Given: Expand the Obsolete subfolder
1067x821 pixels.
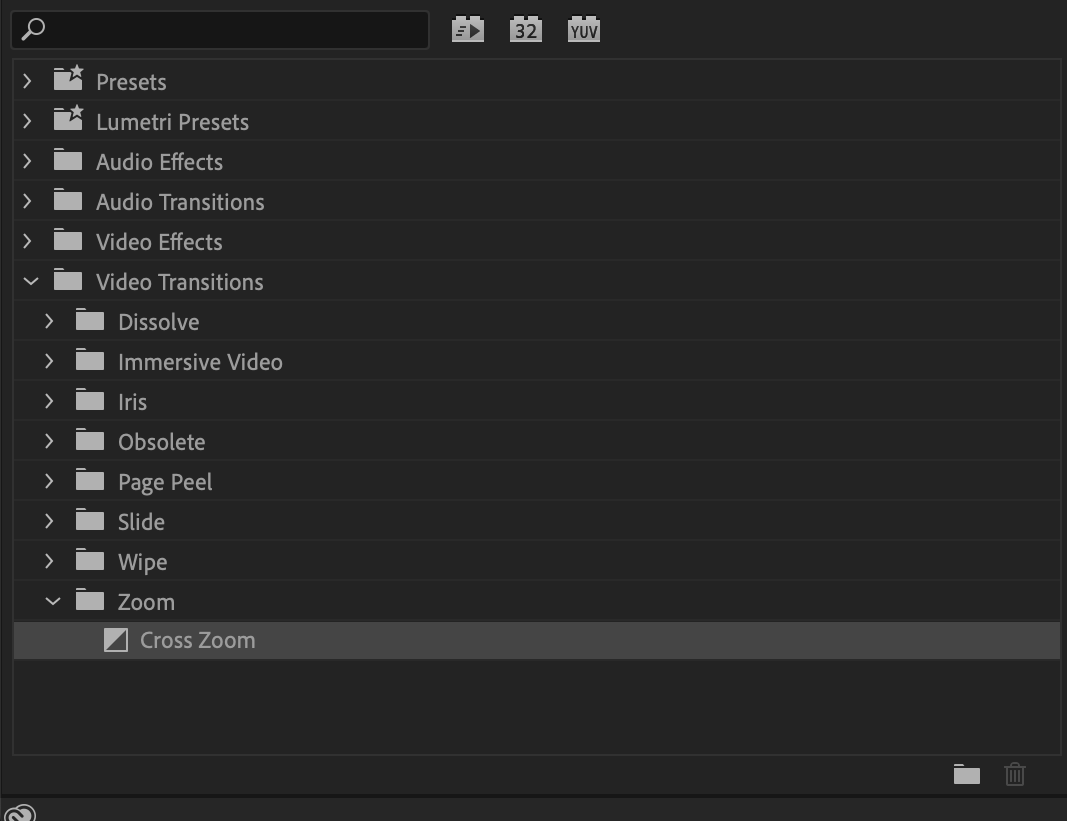Looking at the screenshot, I should pos(49,442).
